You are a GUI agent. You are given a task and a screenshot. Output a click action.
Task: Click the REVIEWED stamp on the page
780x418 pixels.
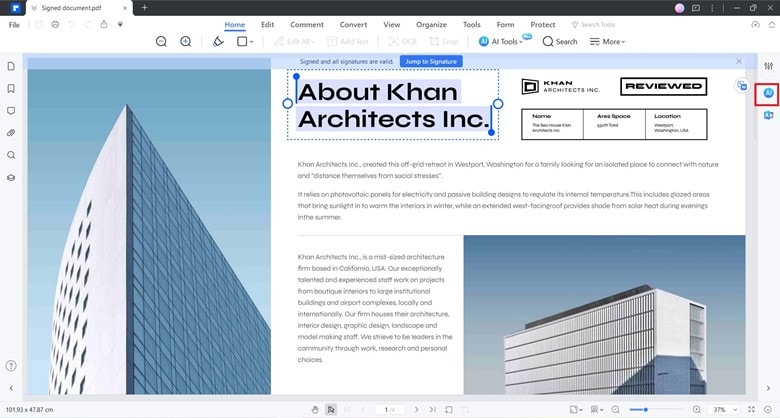[x=664, y=86]
